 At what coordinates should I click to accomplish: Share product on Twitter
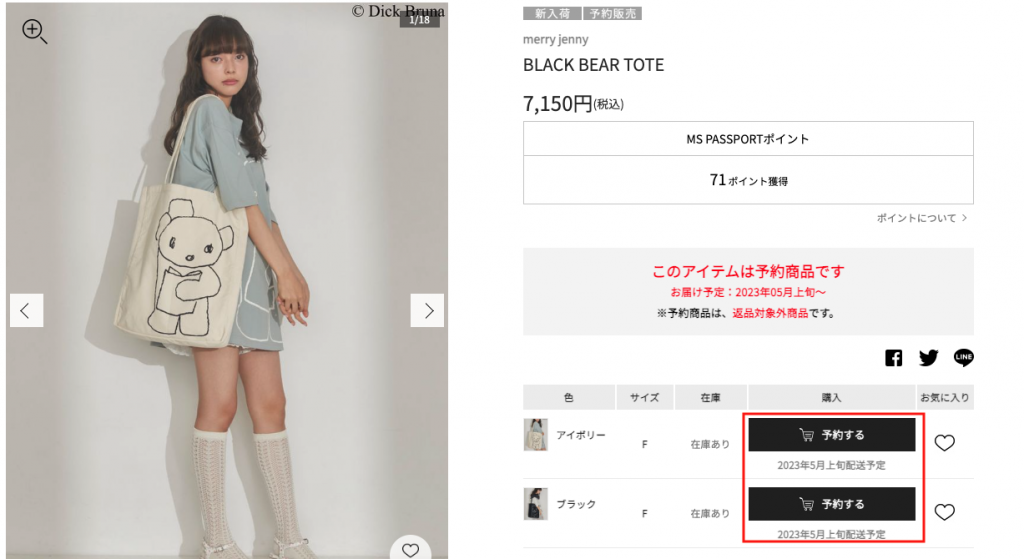pyautogui.click(x=928, y=358)
